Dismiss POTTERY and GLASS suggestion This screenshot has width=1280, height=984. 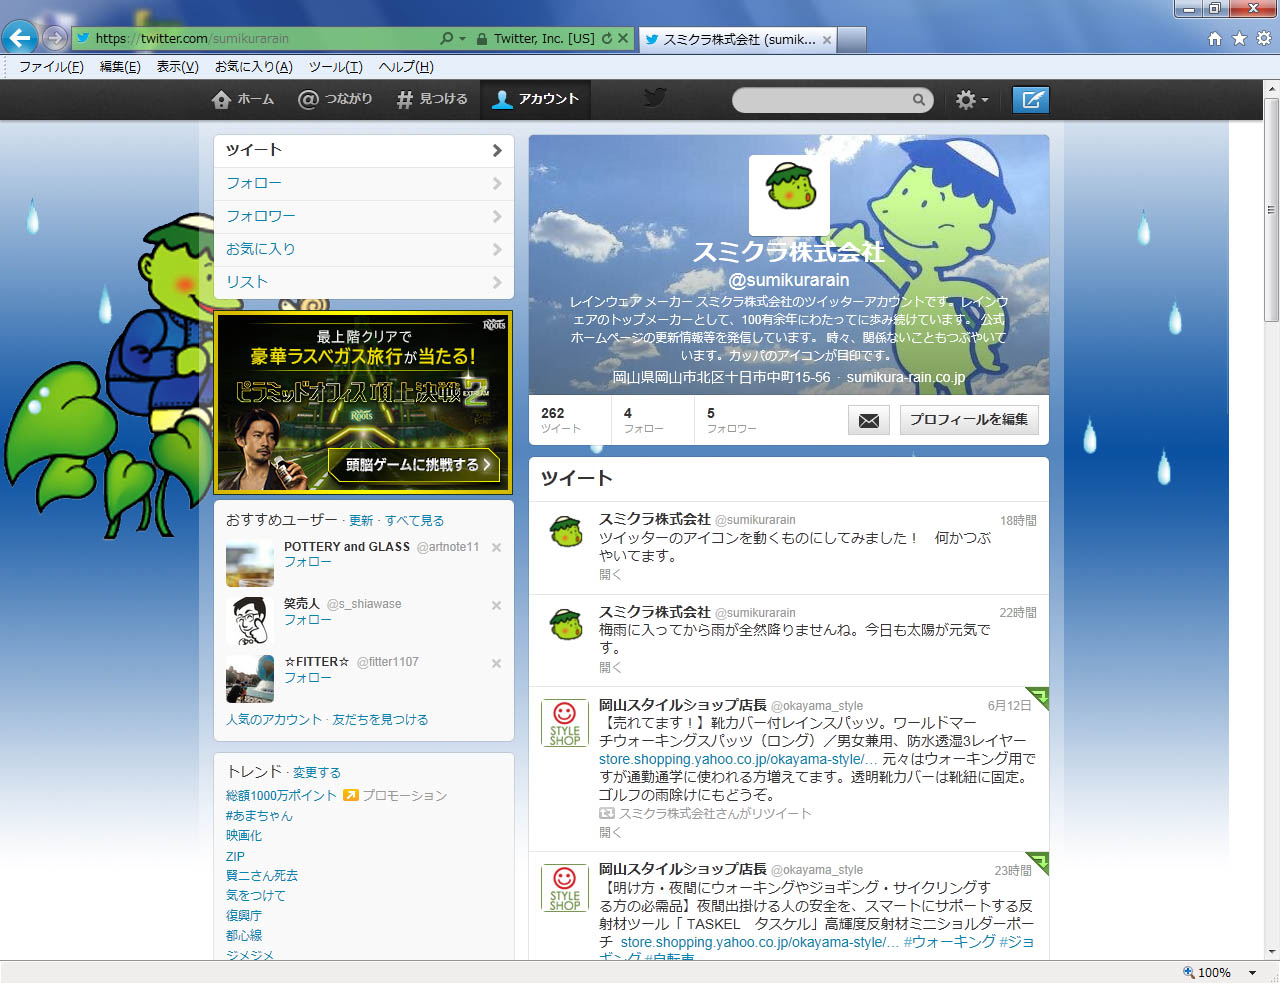(x=496, y=548)
